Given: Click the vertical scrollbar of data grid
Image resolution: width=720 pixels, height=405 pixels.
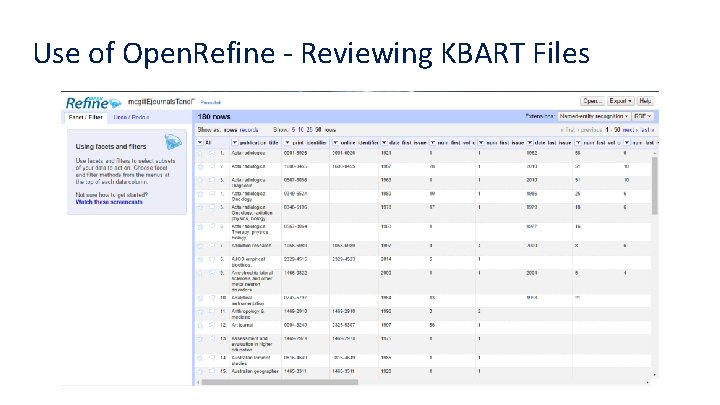Looking at the screenshot, I should pos(655,186).
